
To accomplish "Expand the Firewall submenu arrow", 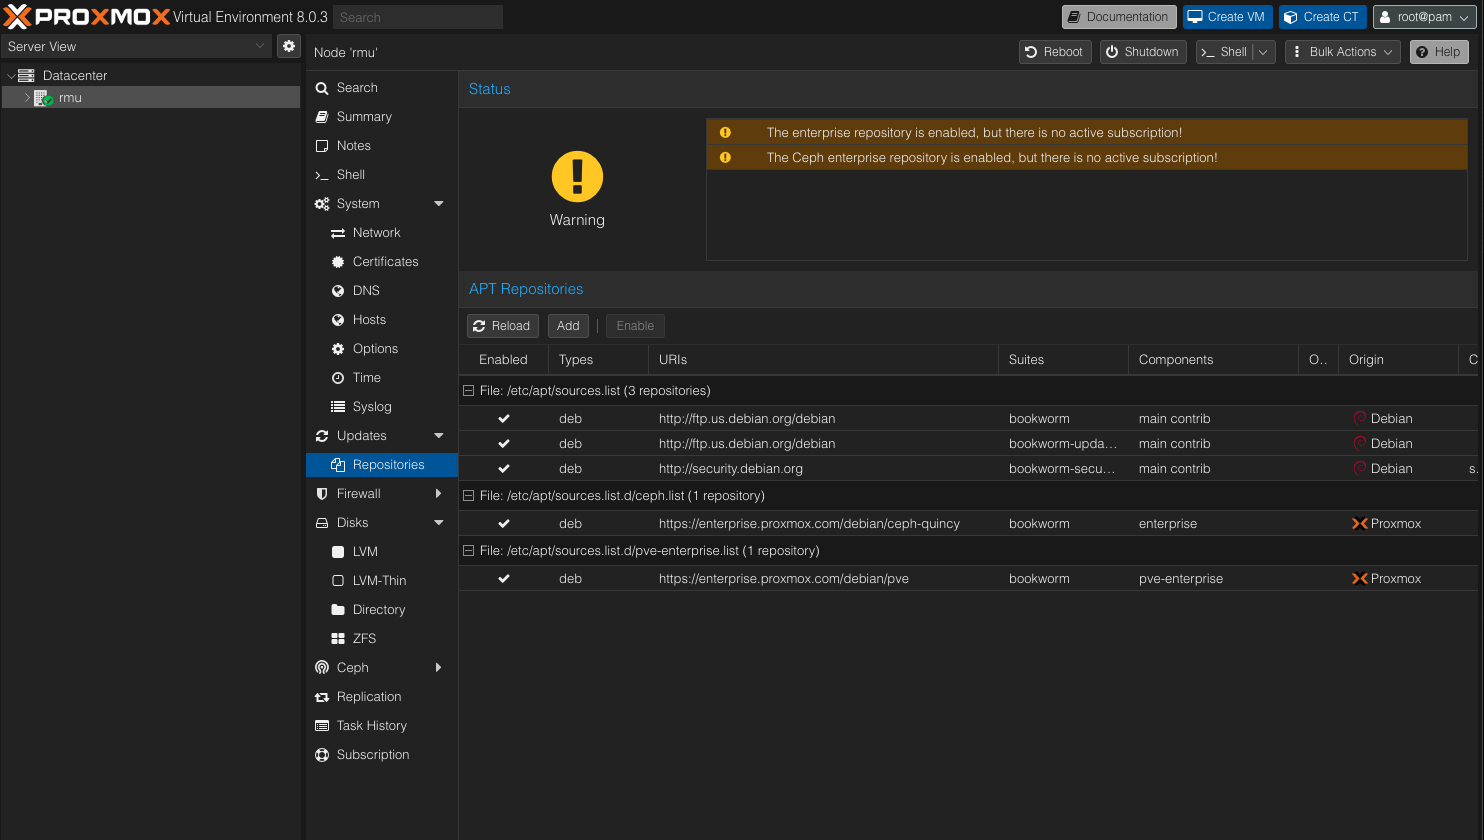I will [439, 494].
